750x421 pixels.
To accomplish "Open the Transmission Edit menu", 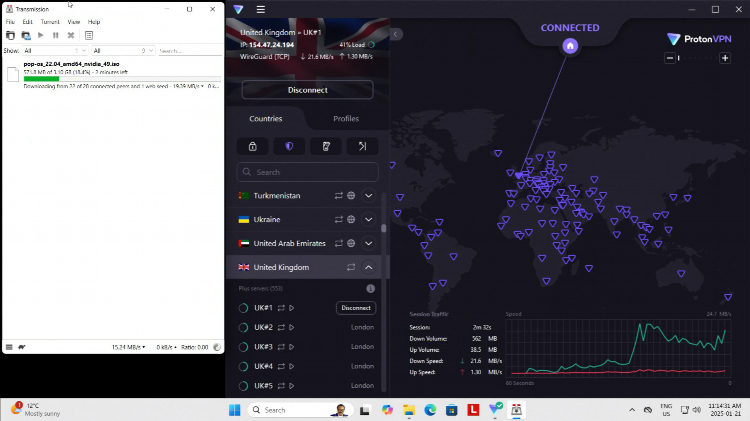I will [x=27, y=22].
